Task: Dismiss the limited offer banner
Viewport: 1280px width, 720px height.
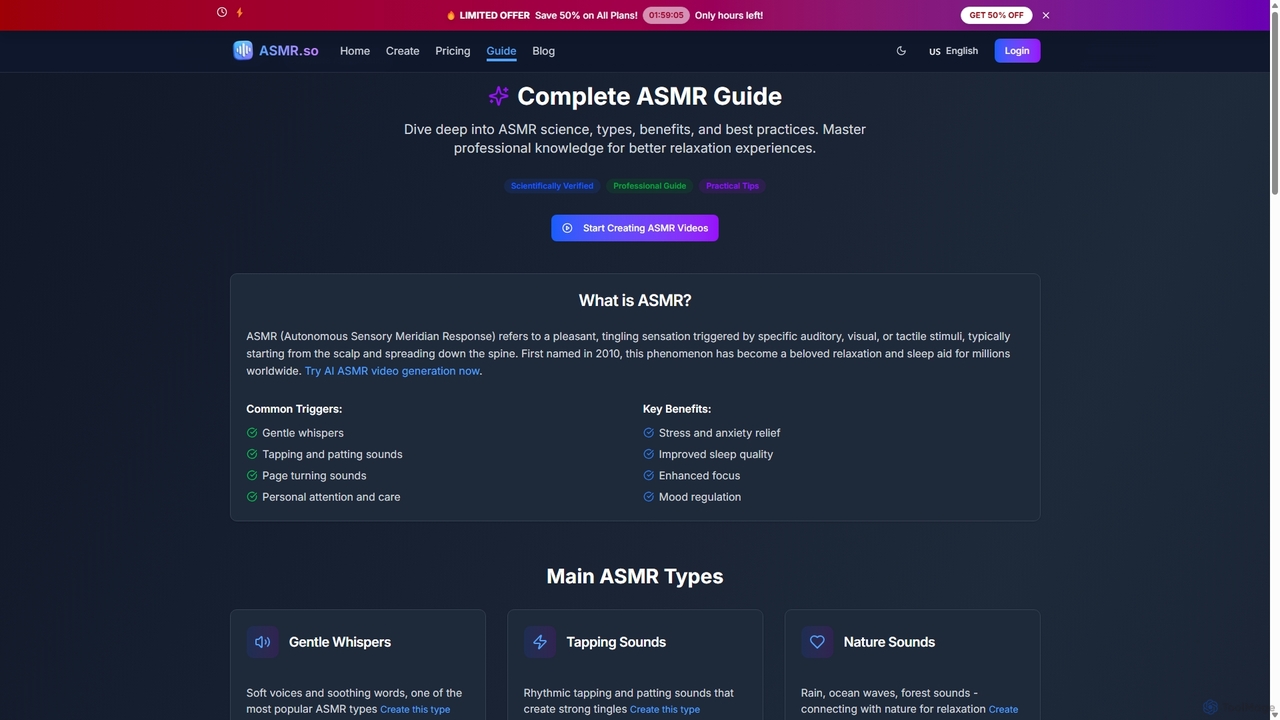Action: (x=1046, y=15)
